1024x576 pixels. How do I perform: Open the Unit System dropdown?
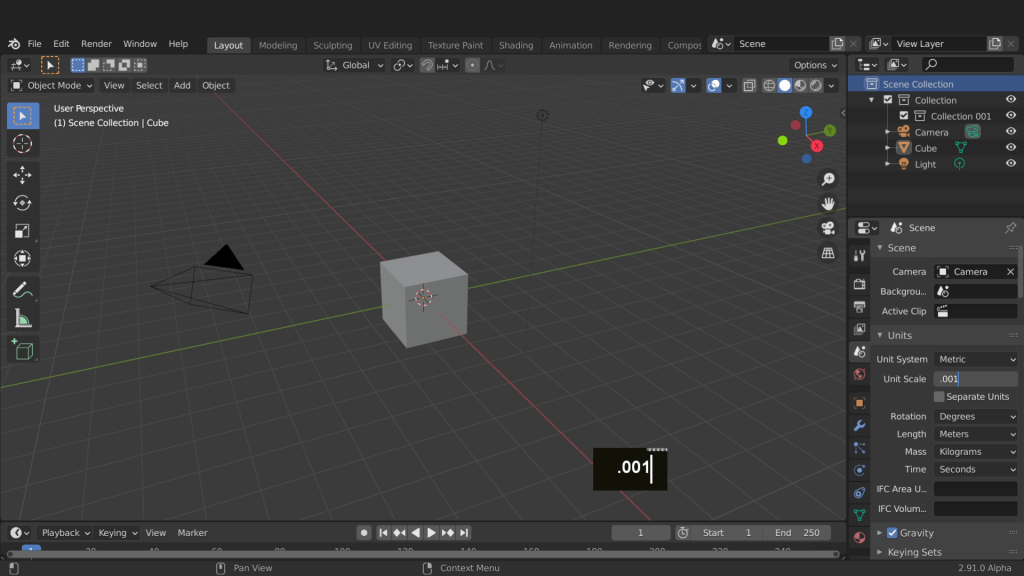tap(976, 359)
